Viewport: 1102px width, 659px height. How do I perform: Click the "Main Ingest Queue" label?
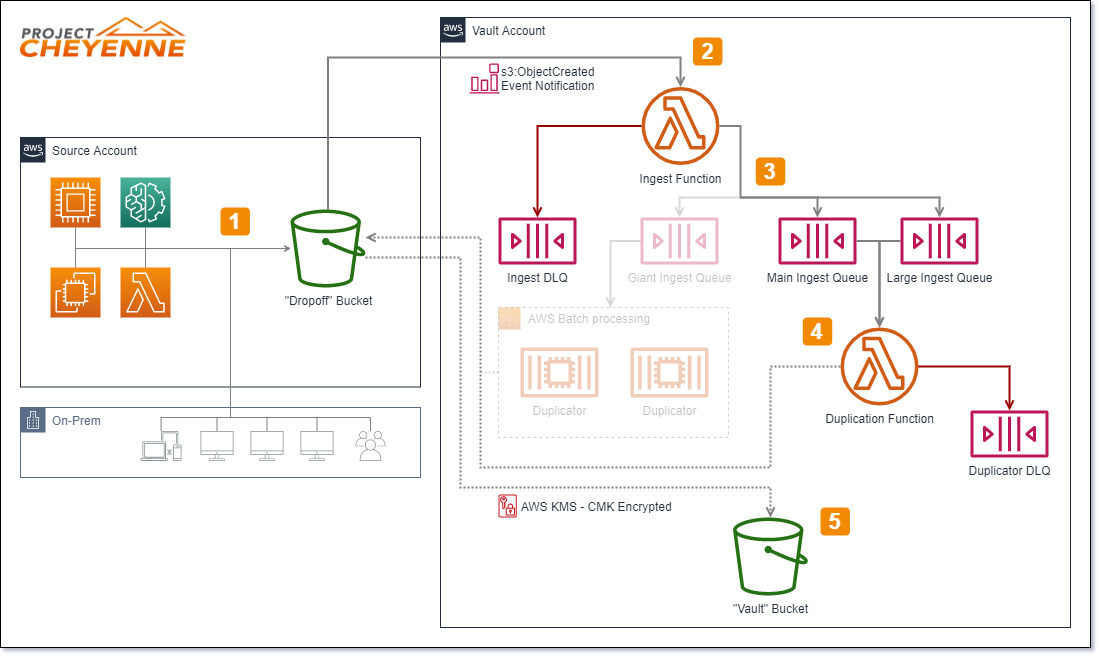tap(817, 278)
